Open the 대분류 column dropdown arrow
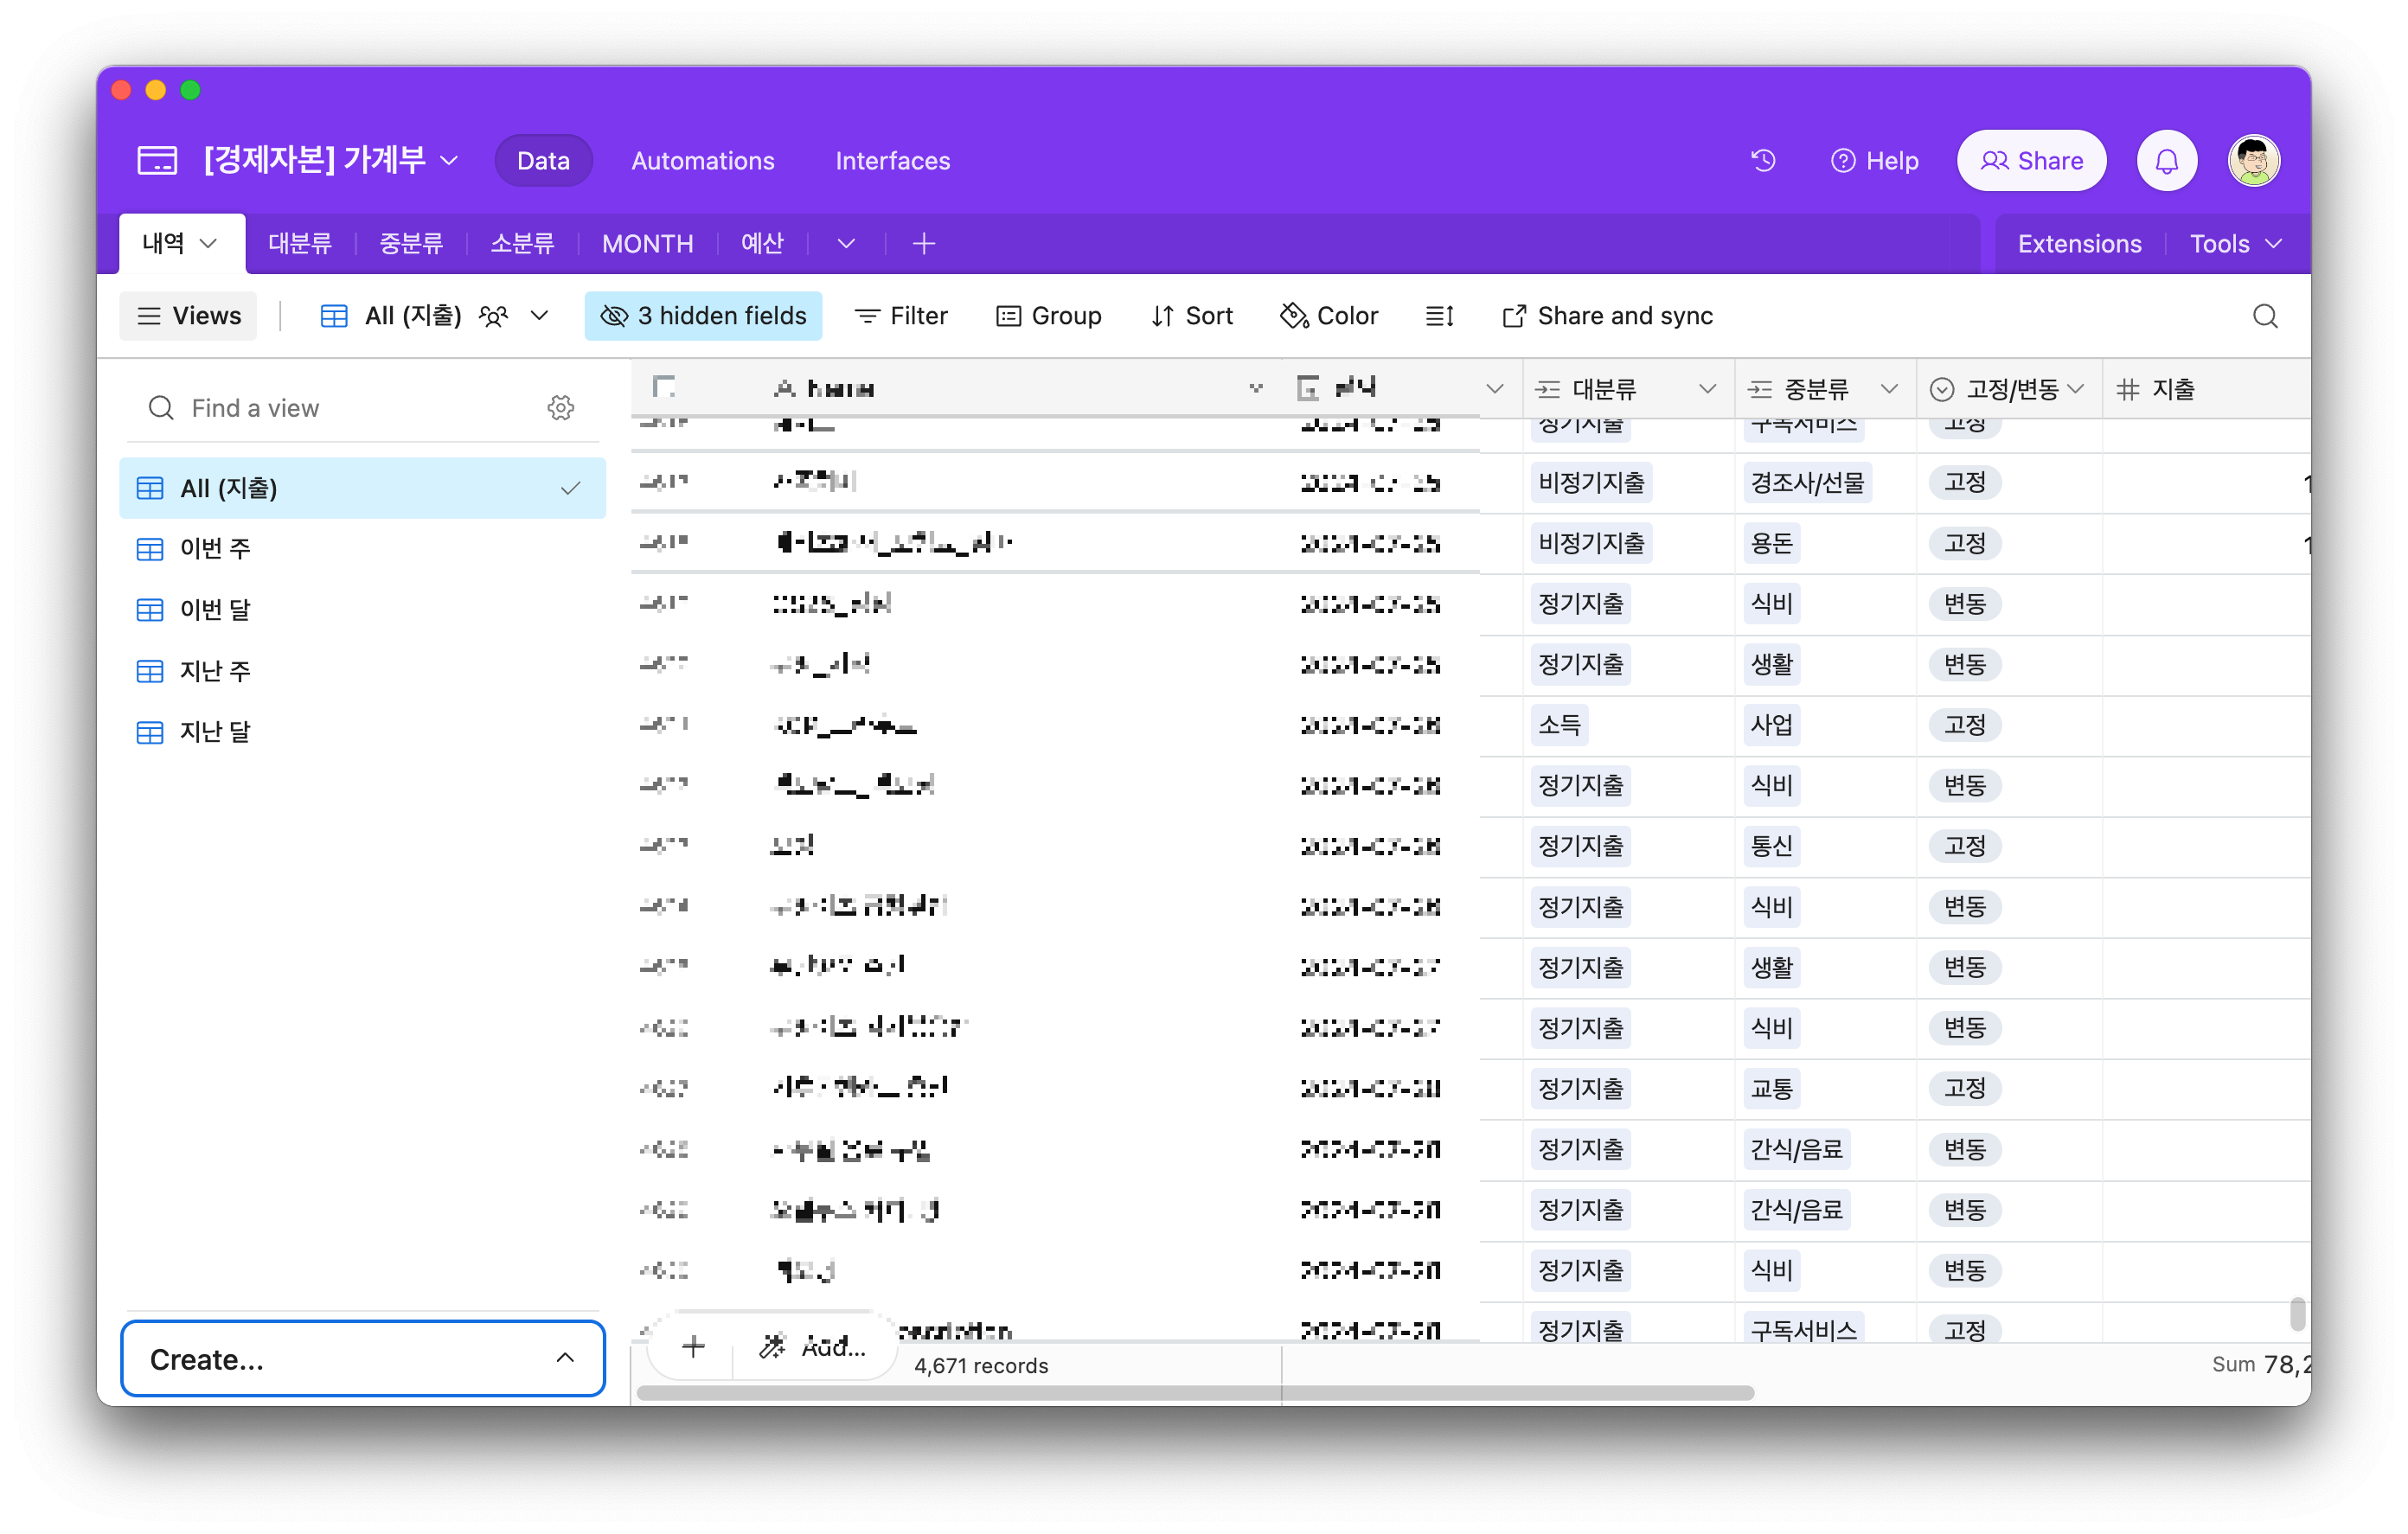Screen dimensions: 2408x1534 click(1707, 389)
